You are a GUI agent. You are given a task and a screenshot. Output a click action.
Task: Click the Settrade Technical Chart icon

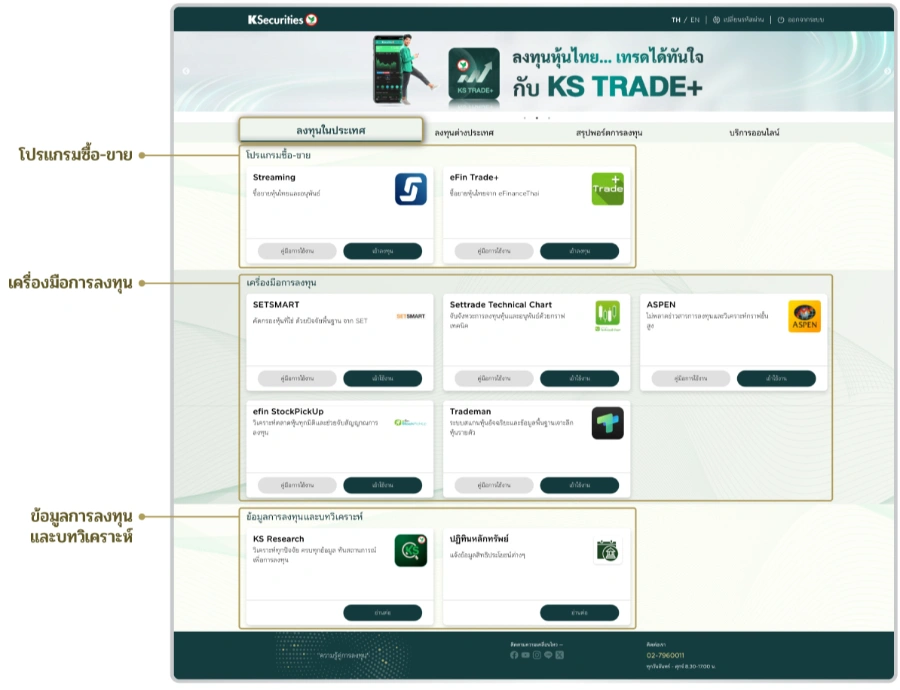pyautogui.click(x=607, y=316)
